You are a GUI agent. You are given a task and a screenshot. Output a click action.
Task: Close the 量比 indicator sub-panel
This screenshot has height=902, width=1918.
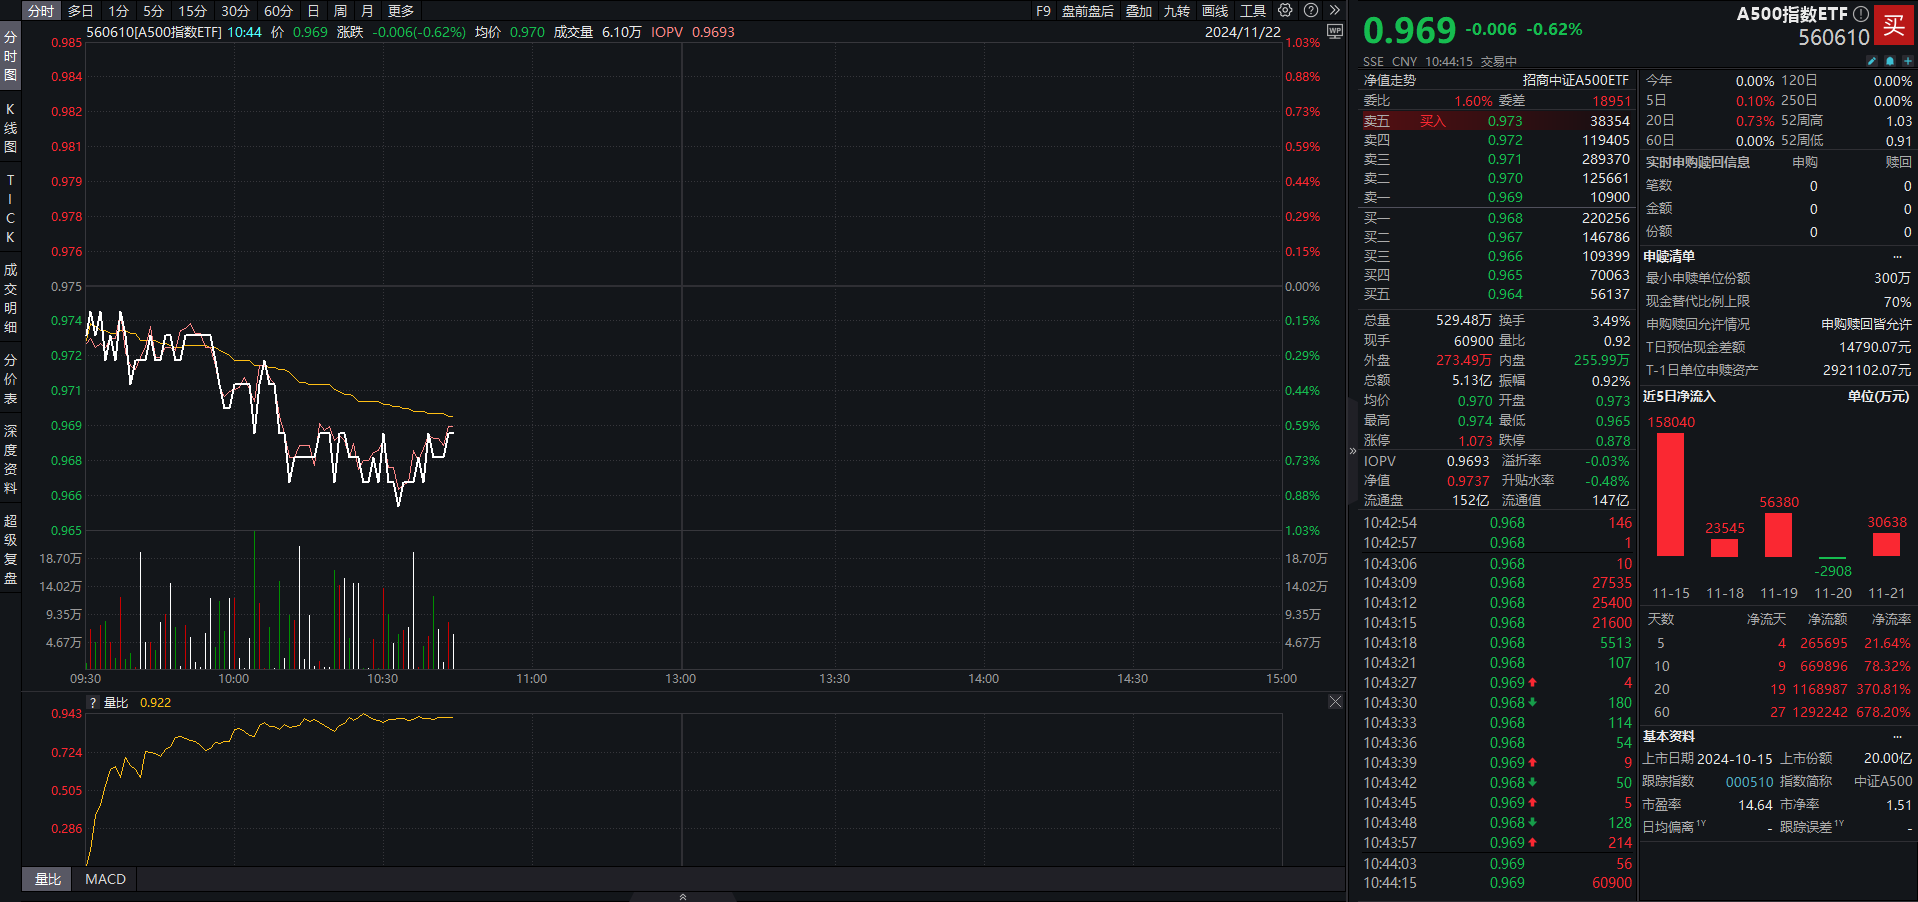[1335, 702]
